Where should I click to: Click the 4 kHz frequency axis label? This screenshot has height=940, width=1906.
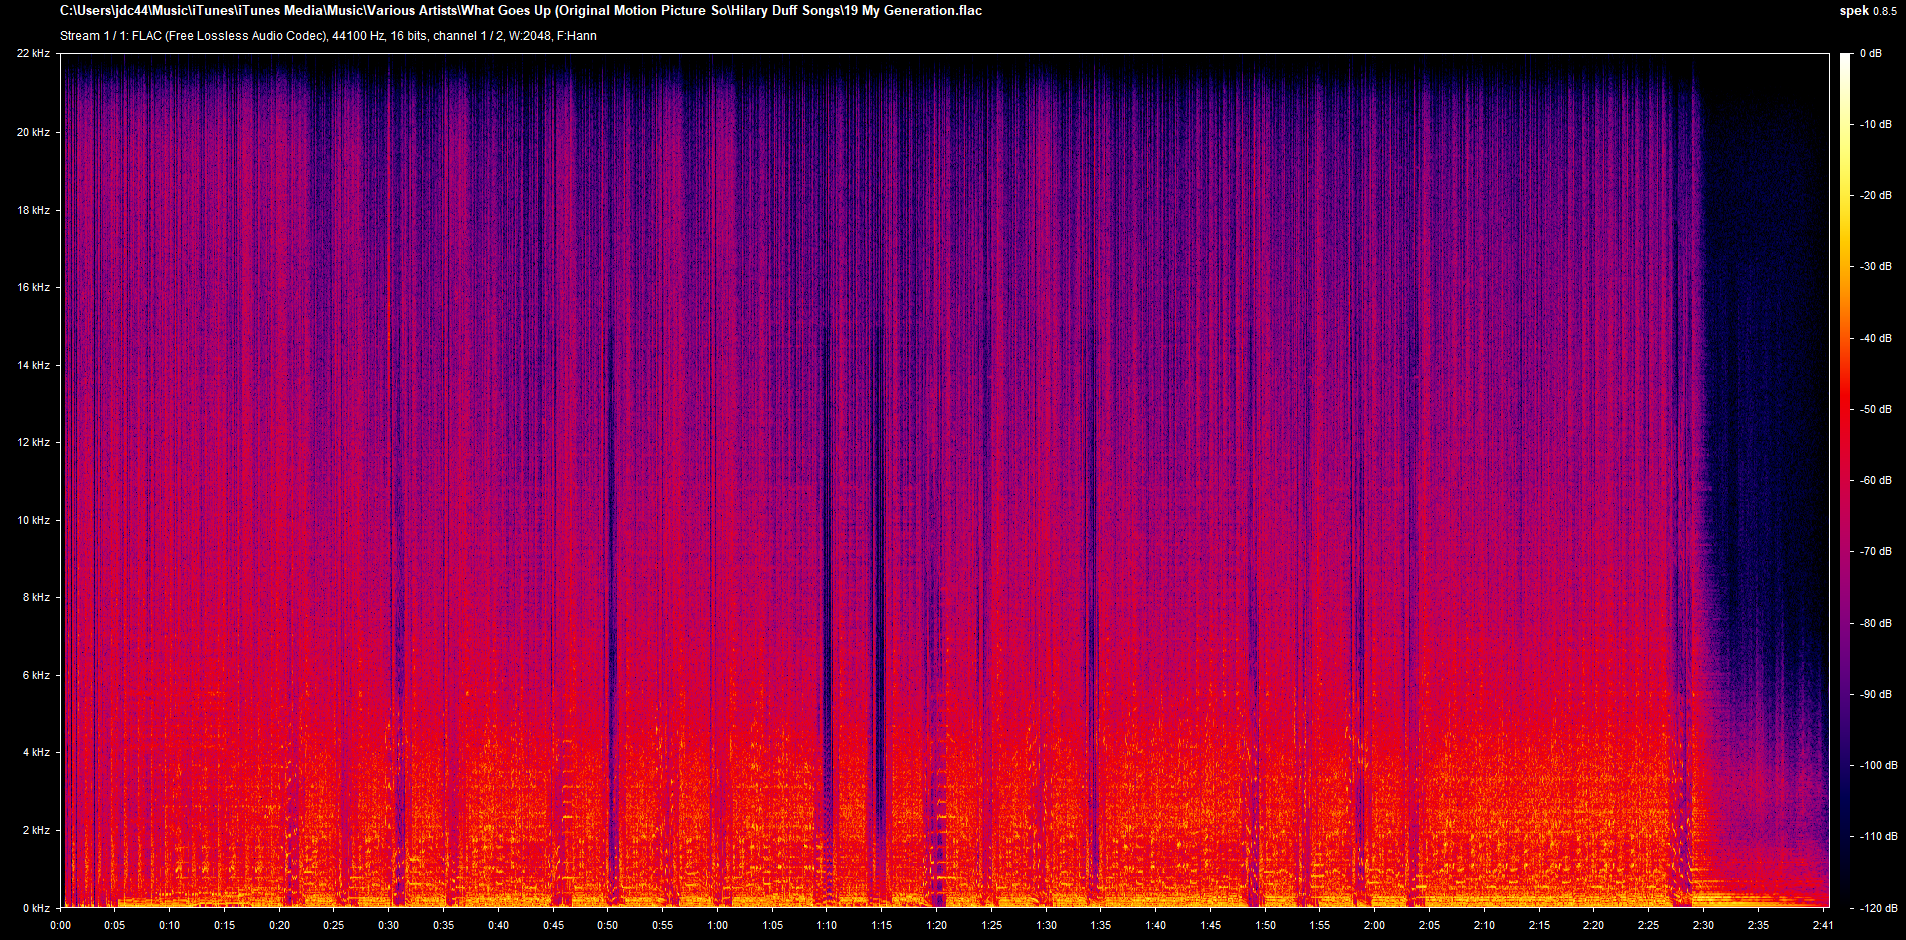pos(36,752)
